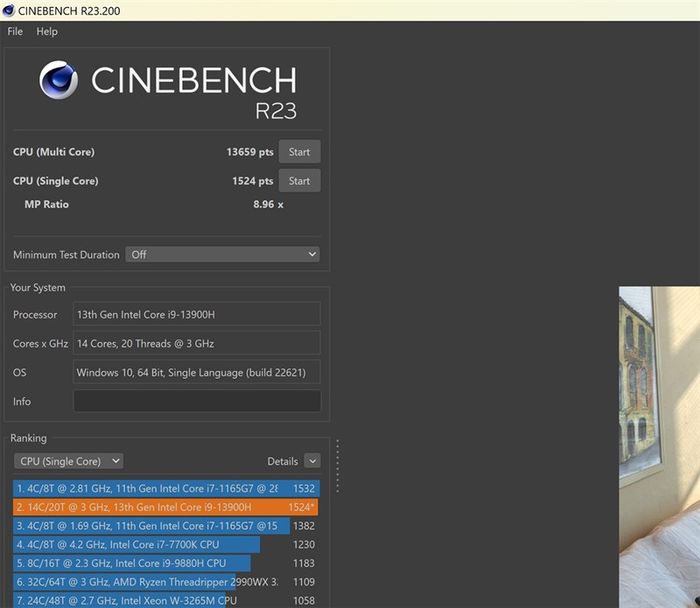Click the Processor field showing i9-13900H
This screenshot has height=608, width=700.
[196, 314]
